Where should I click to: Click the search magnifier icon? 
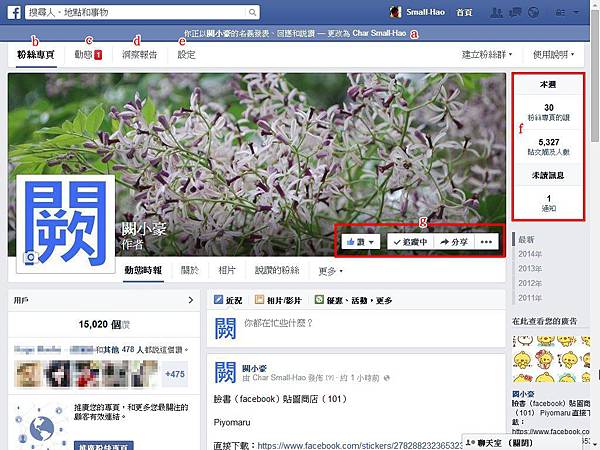click(252, 13)
